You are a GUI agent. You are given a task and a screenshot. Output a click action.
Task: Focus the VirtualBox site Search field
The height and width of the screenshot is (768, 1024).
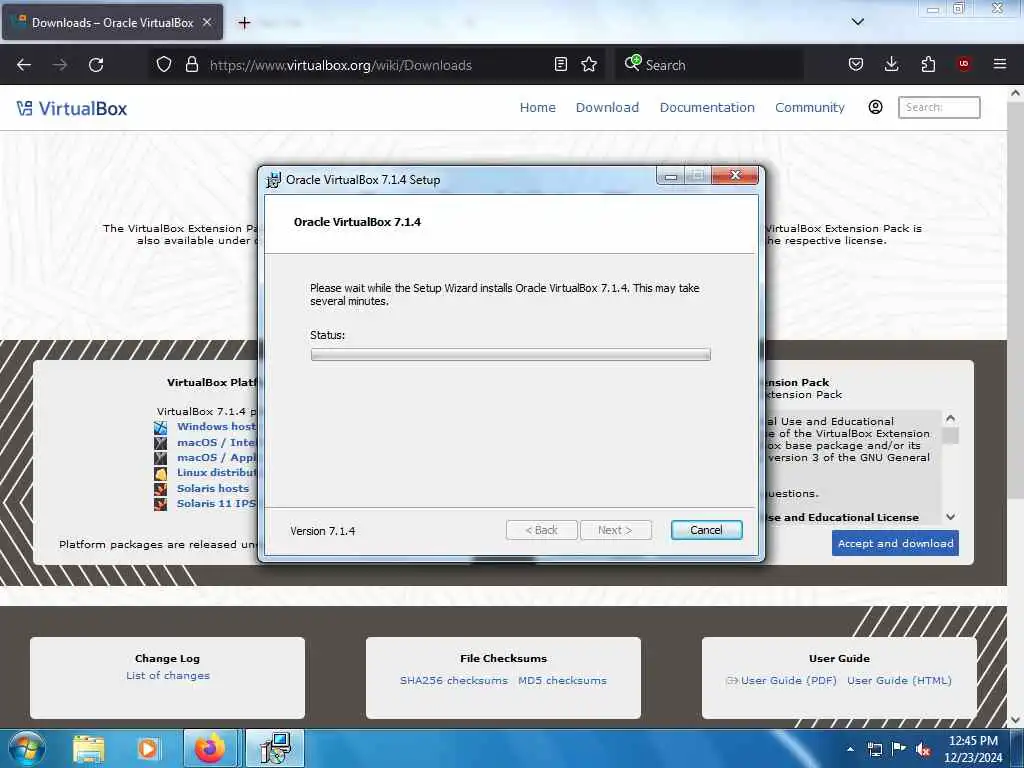[x=939, y=107]
